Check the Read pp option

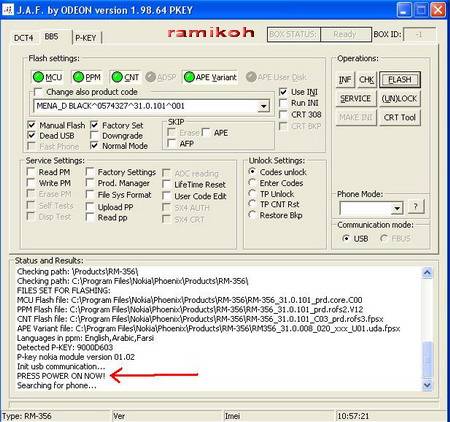(89, 217)
